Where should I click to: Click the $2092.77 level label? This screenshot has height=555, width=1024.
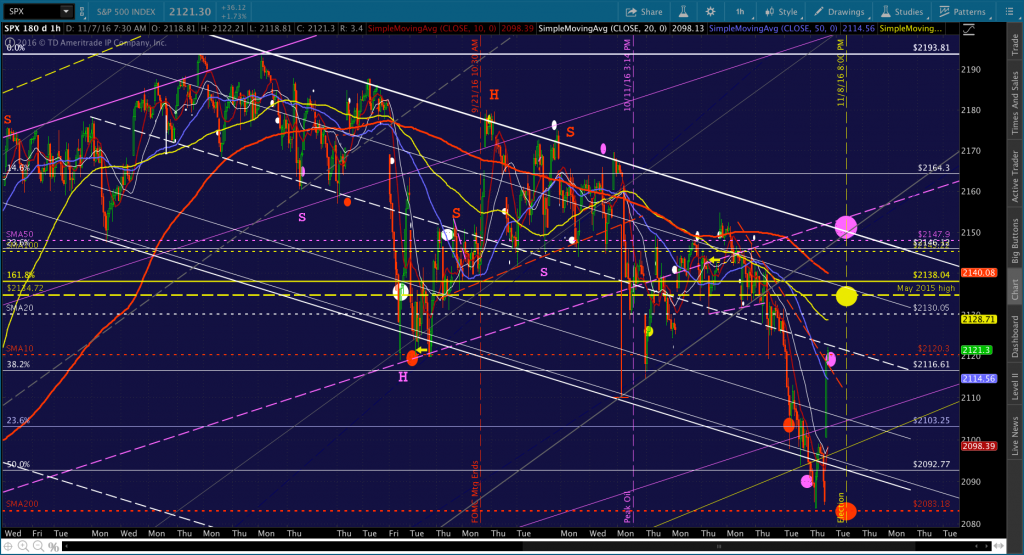[x=931, y=464]
